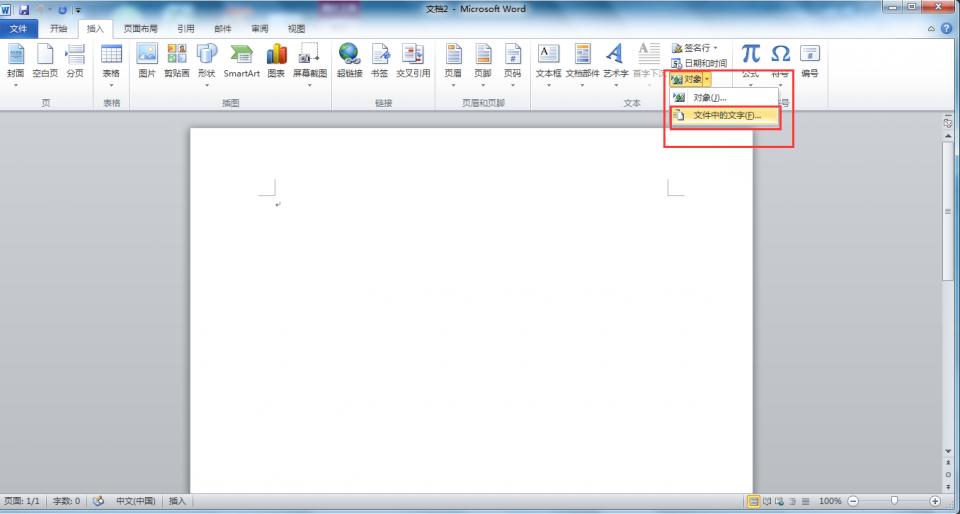Expand the 表格 table dropdown

tap(111, 85)
